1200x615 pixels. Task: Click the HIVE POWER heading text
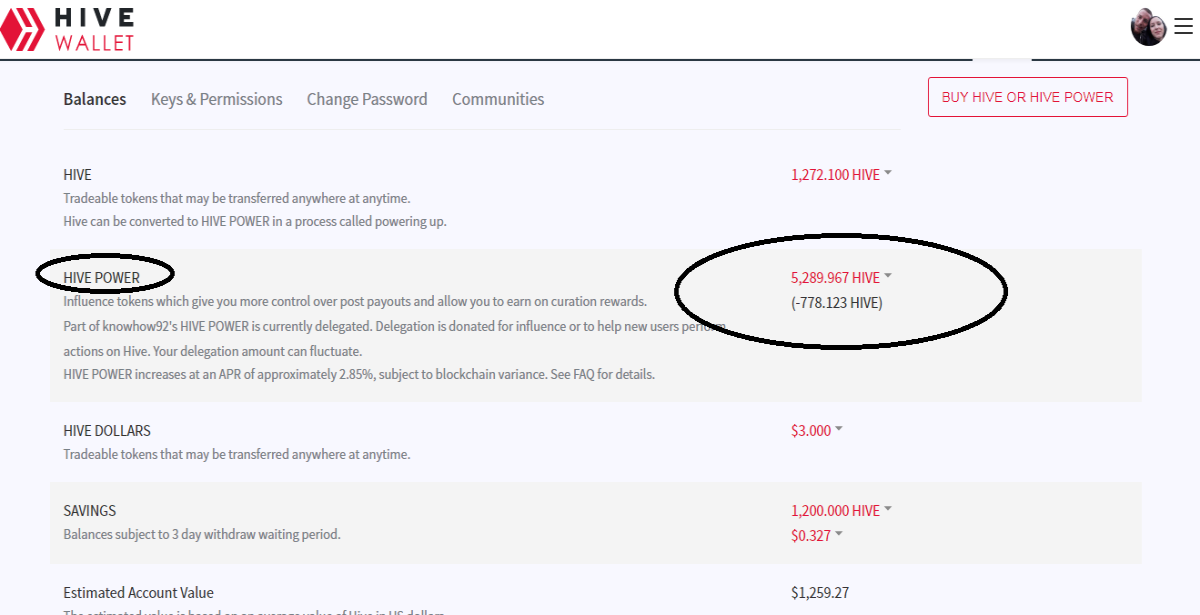(102, 278)
